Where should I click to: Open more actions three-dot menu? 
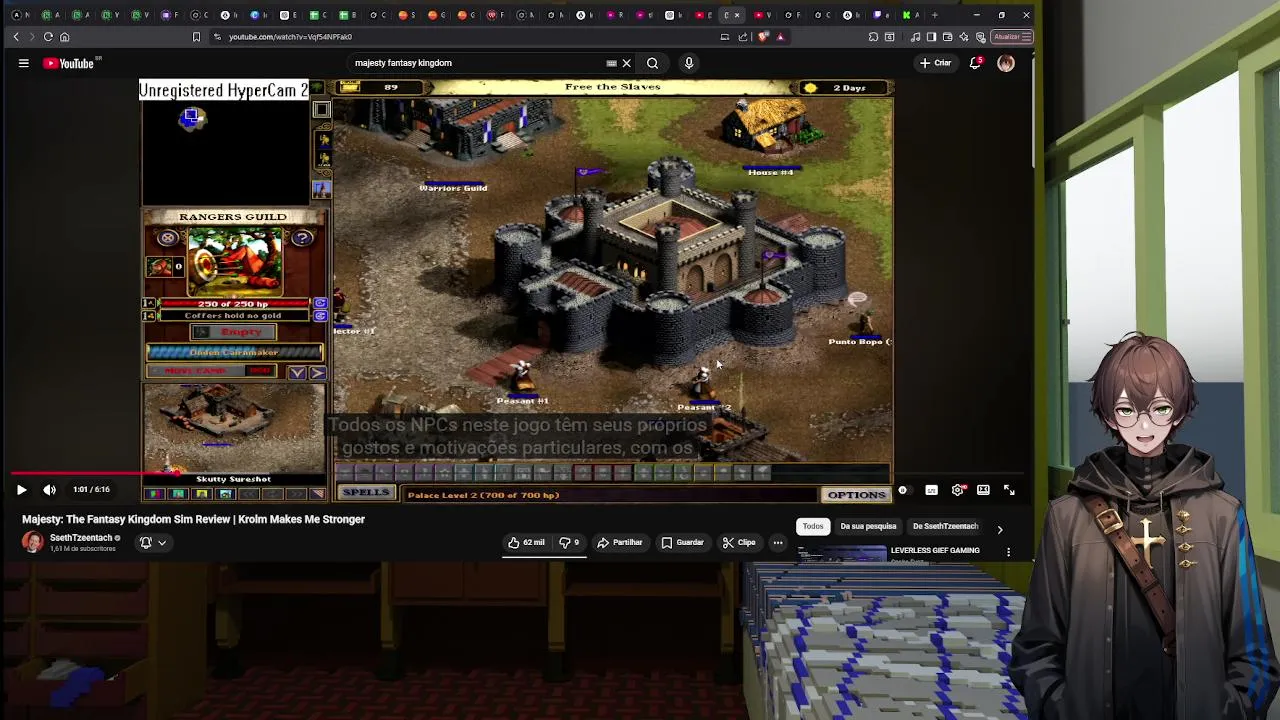point(778,543)
